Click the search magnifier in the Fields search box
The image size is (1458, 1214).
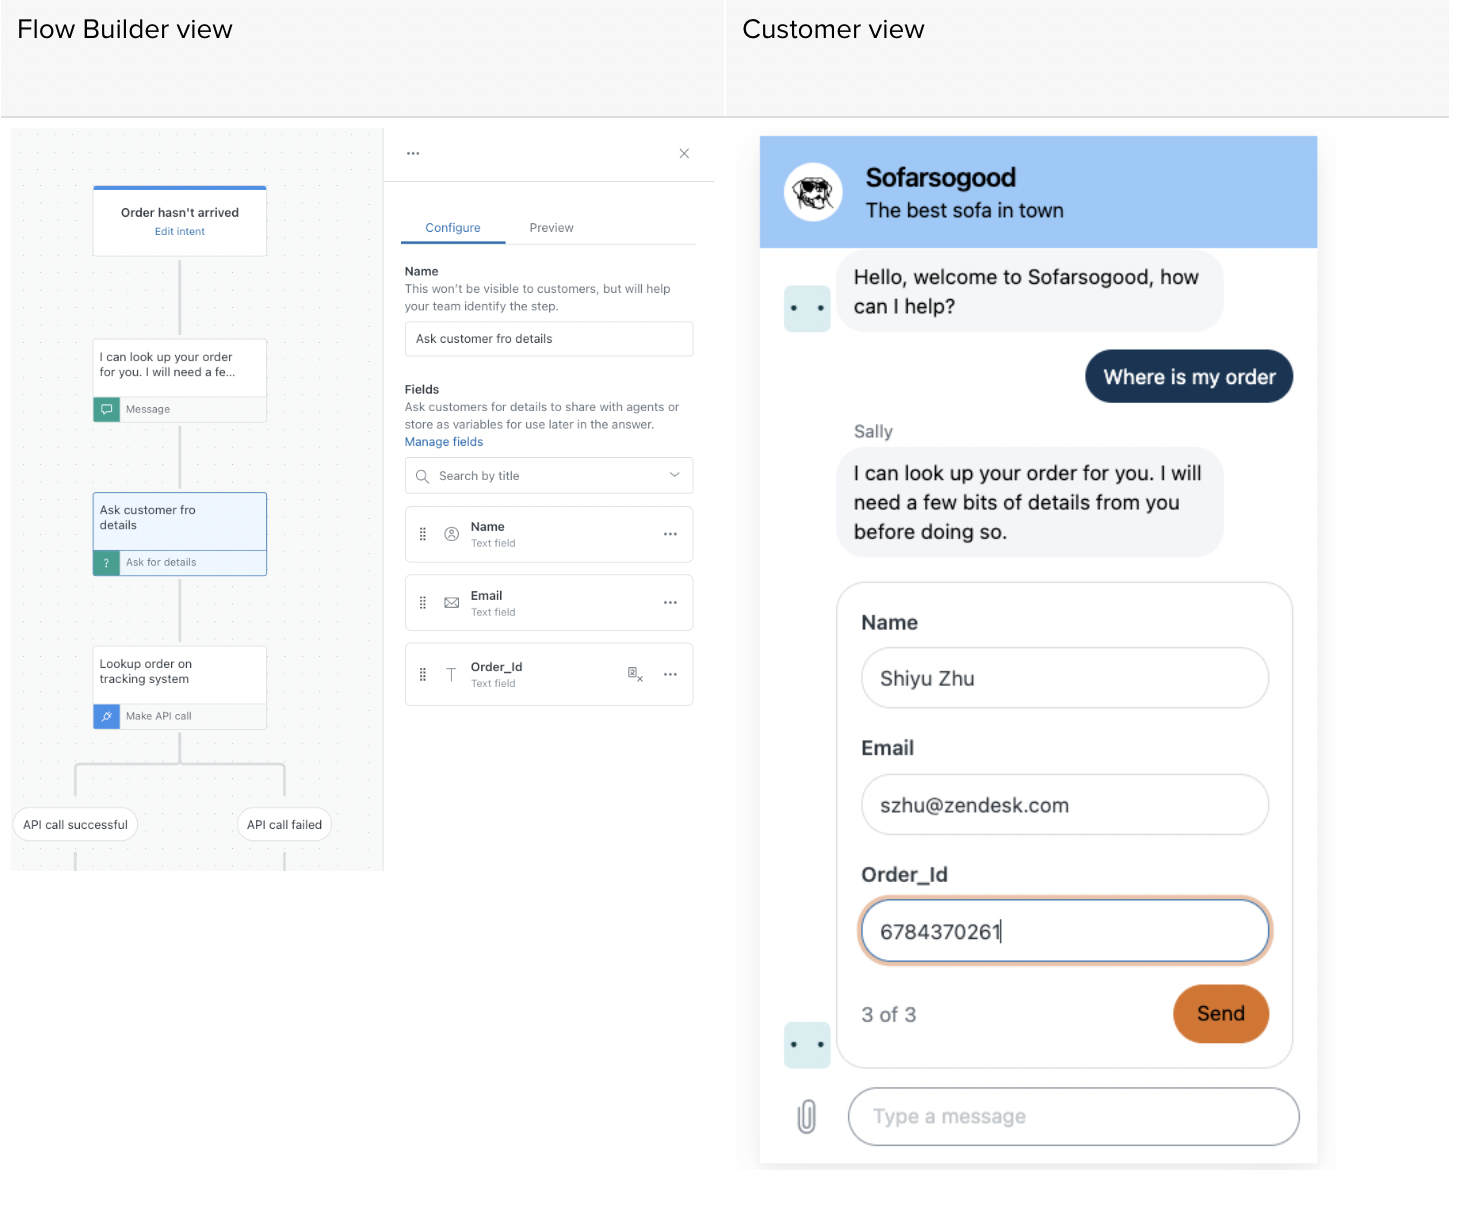pos(422,475)
